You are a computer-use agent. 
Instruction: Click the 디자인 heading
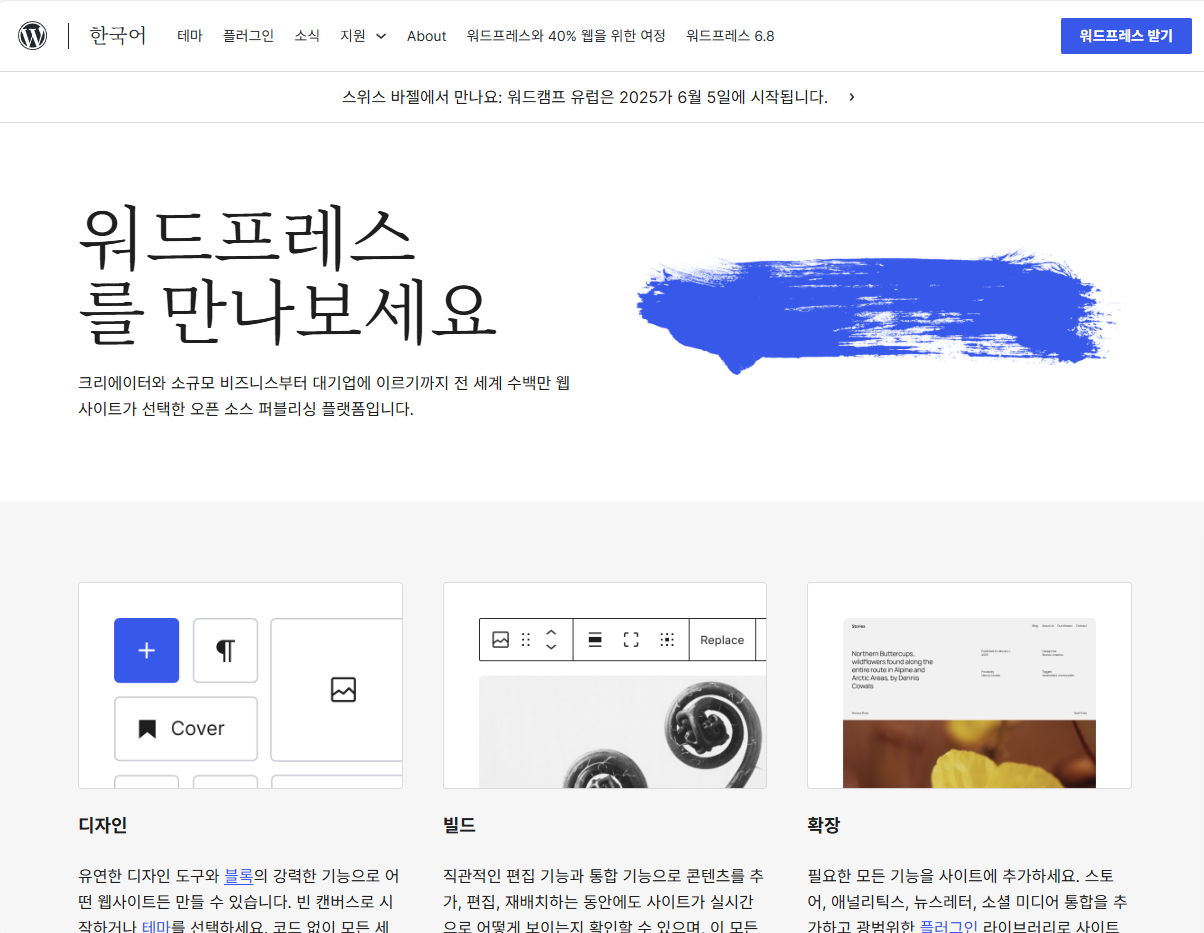[103, 826]
